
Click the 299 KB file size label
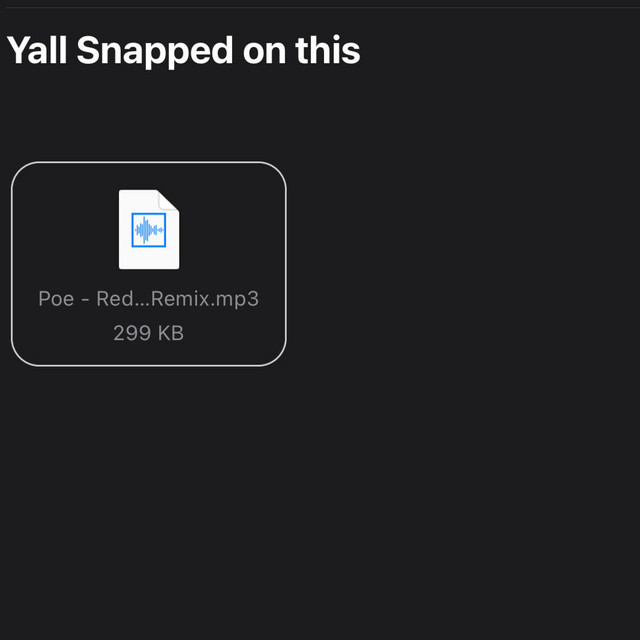click(x=148, y=333)
